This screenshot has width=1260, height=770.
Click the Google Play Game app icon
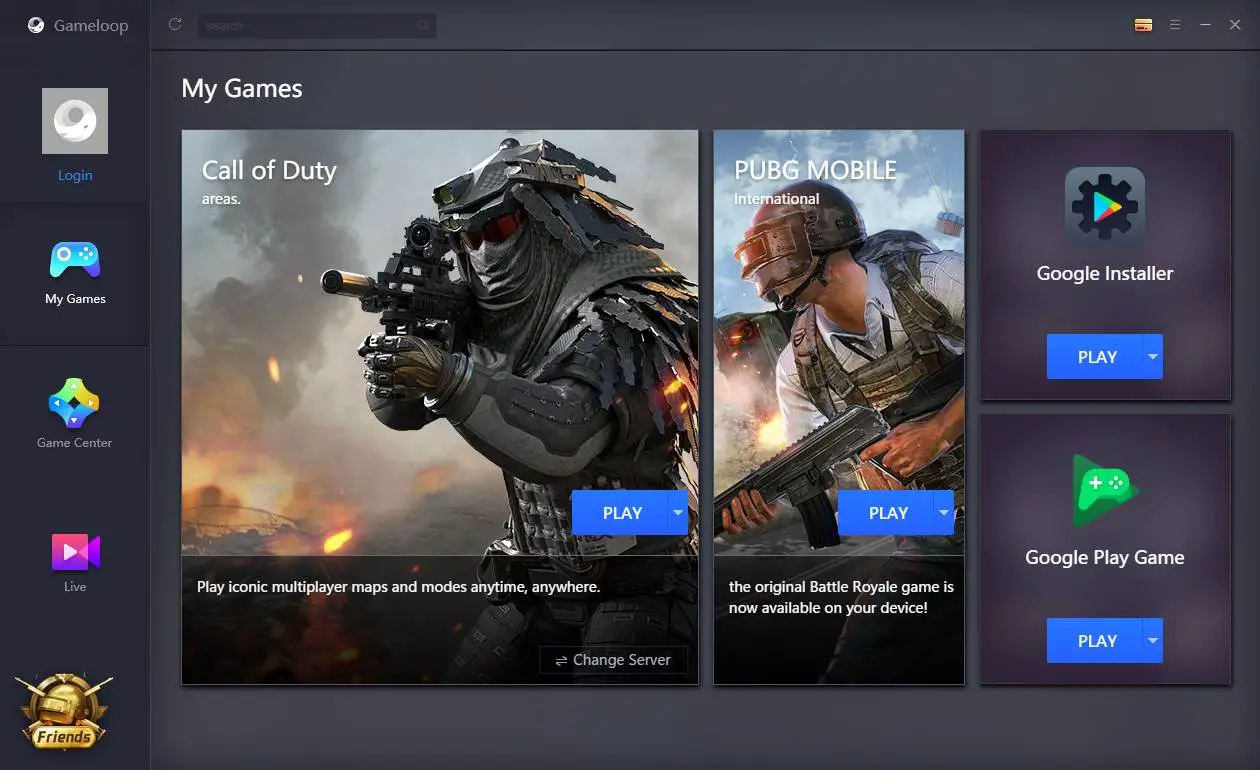click(1105, 490)
